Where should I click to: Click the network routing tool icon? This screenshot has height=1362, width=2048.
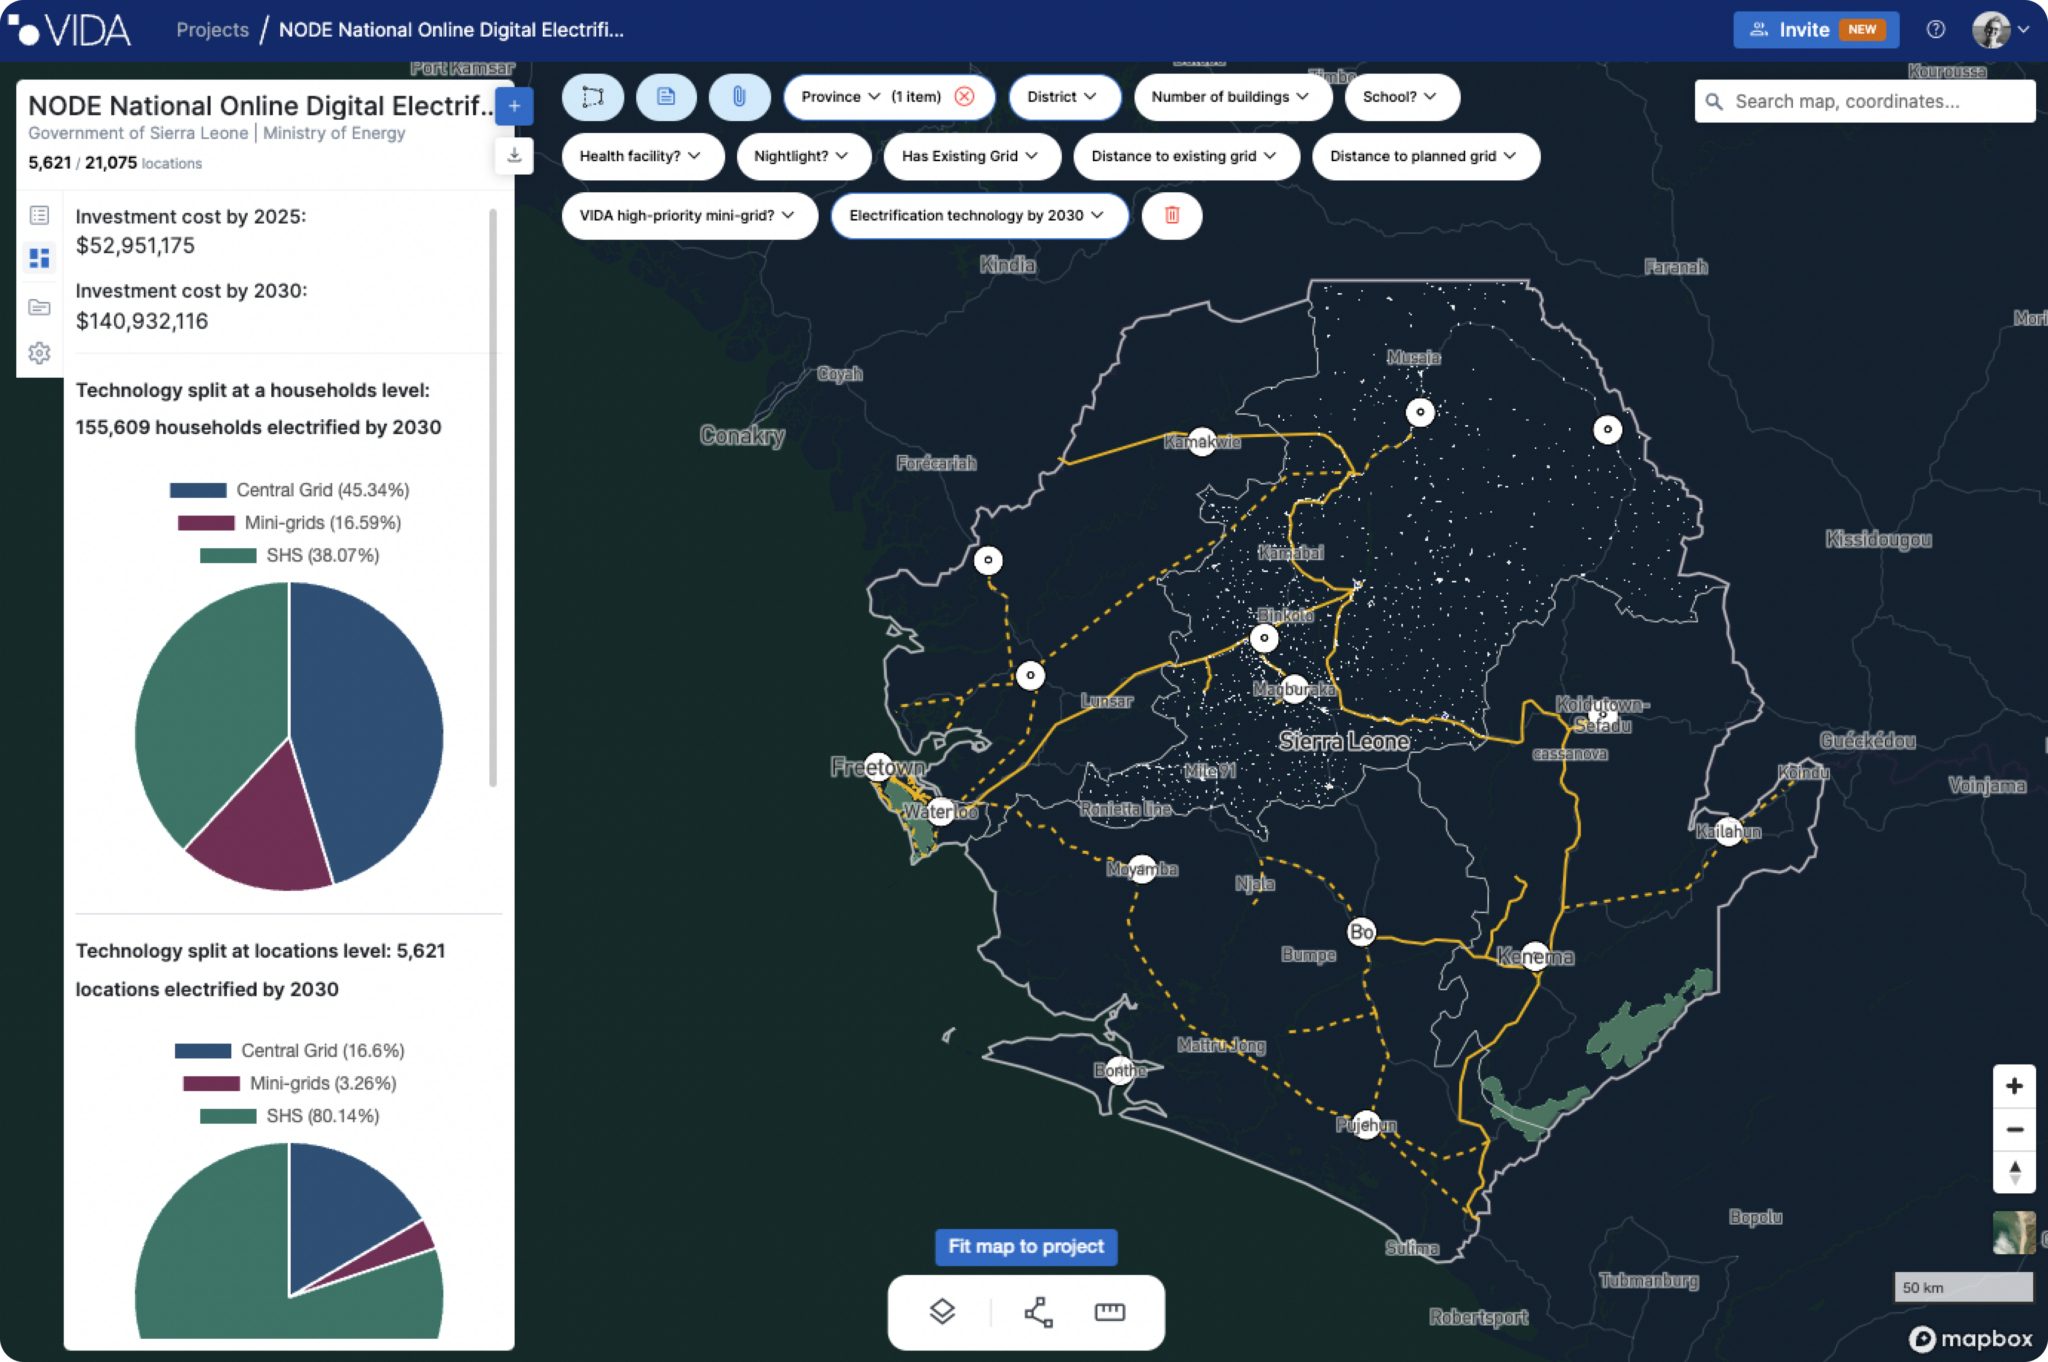(x=1038, y=1311)
